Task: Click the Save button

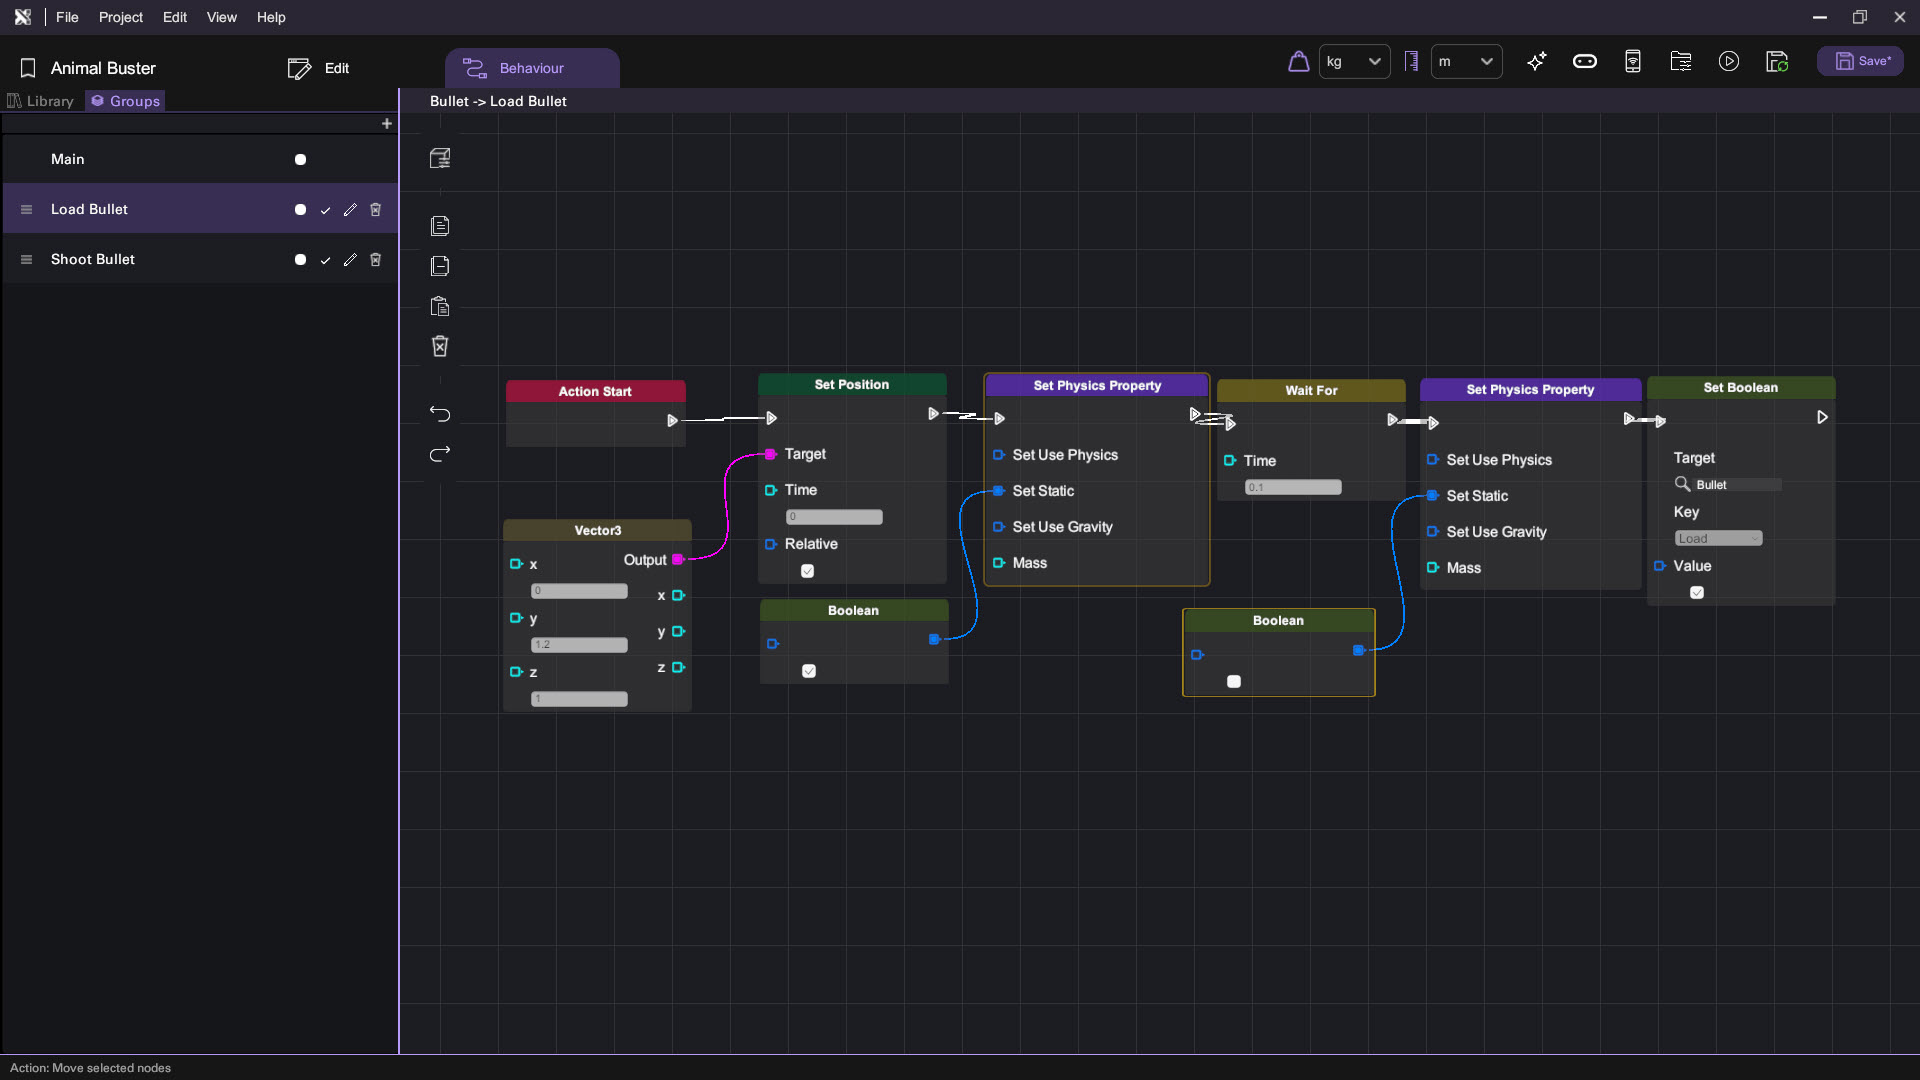Action: pos(1861,62)
